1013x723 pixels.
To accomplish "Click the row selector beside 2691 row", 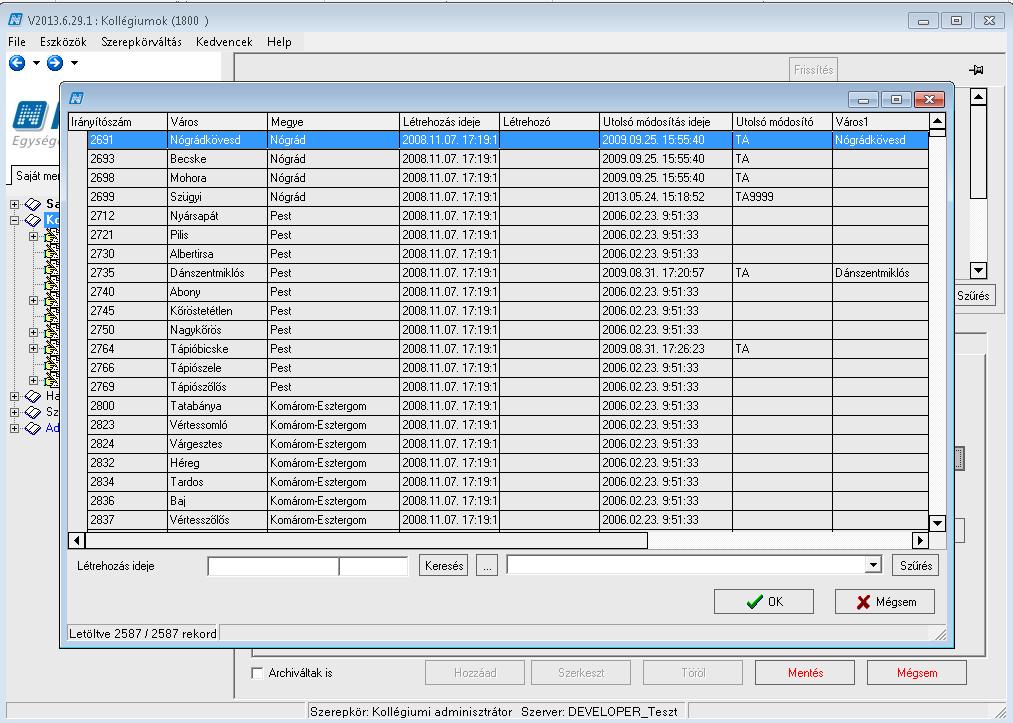I will coord(78,140).
